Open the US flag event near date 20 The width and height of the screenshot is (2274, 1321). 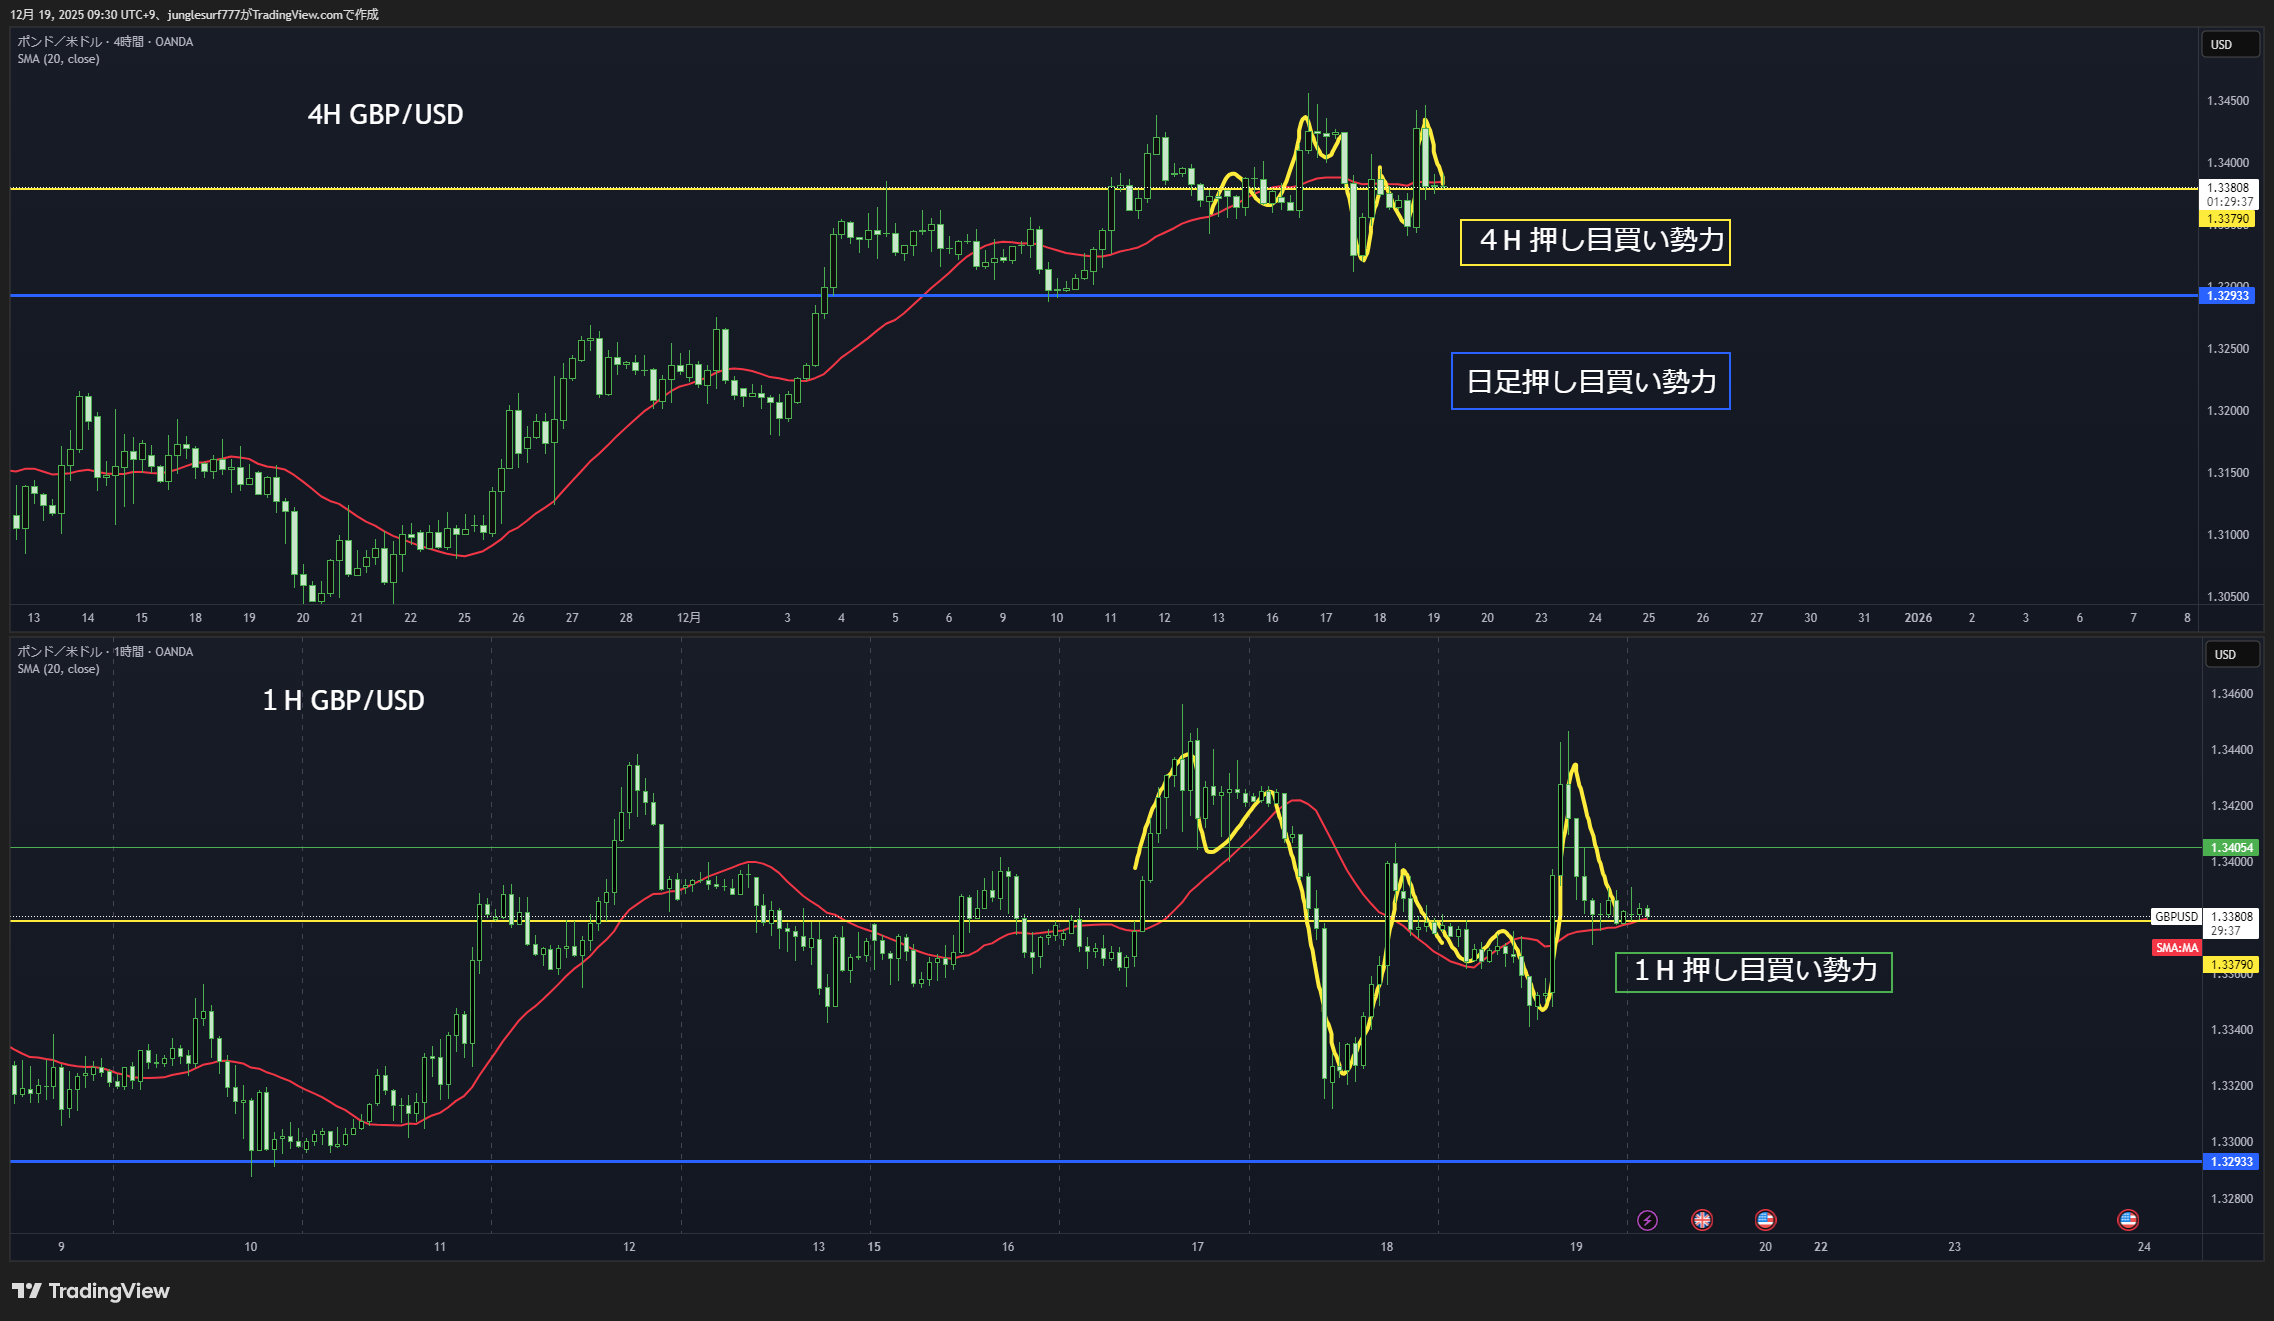click(x=1765, y=1220)
